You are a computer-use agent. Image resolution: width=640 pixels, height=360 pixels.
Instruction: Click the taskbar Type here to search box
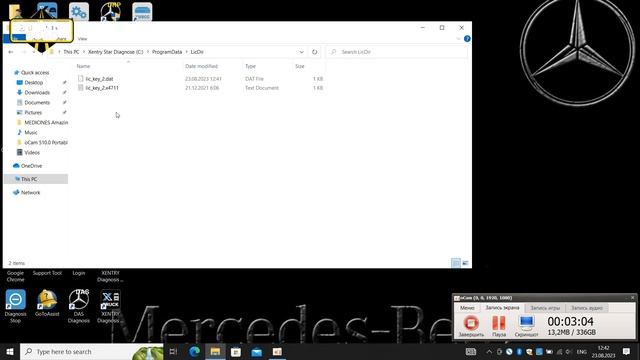[x=92, y=351]
